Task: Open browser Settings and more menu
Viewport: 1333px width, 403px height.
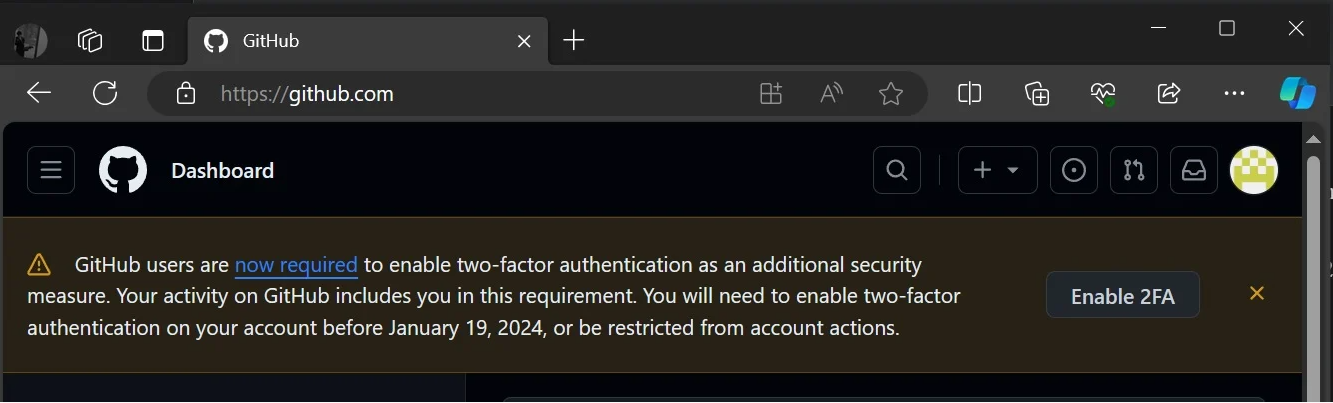Action: click(1234, 94)
